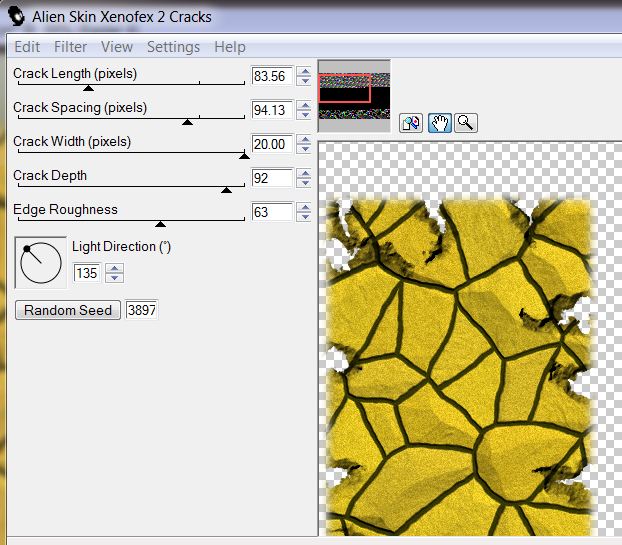Toggle the original/filtered preview button

411,123
